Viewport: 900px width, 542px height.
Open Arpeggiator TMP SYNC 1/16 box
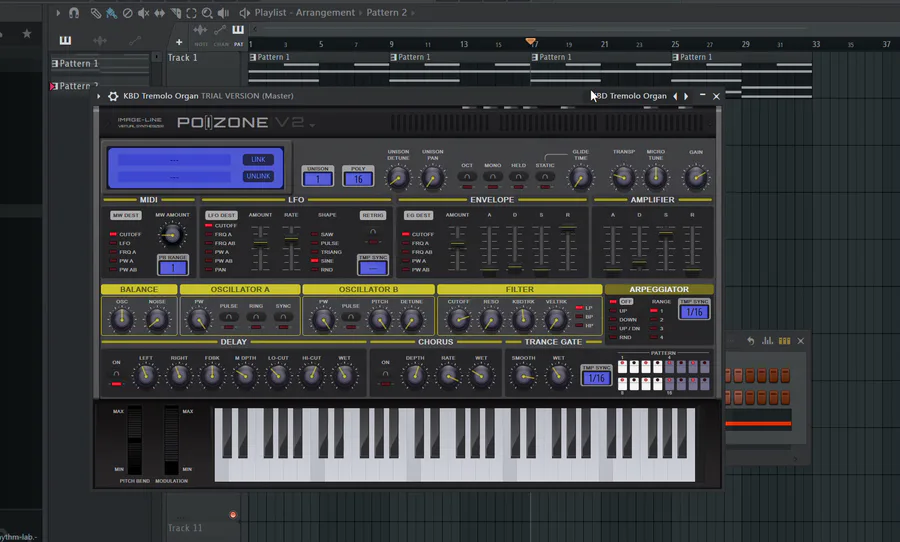(x=695, y=312)
